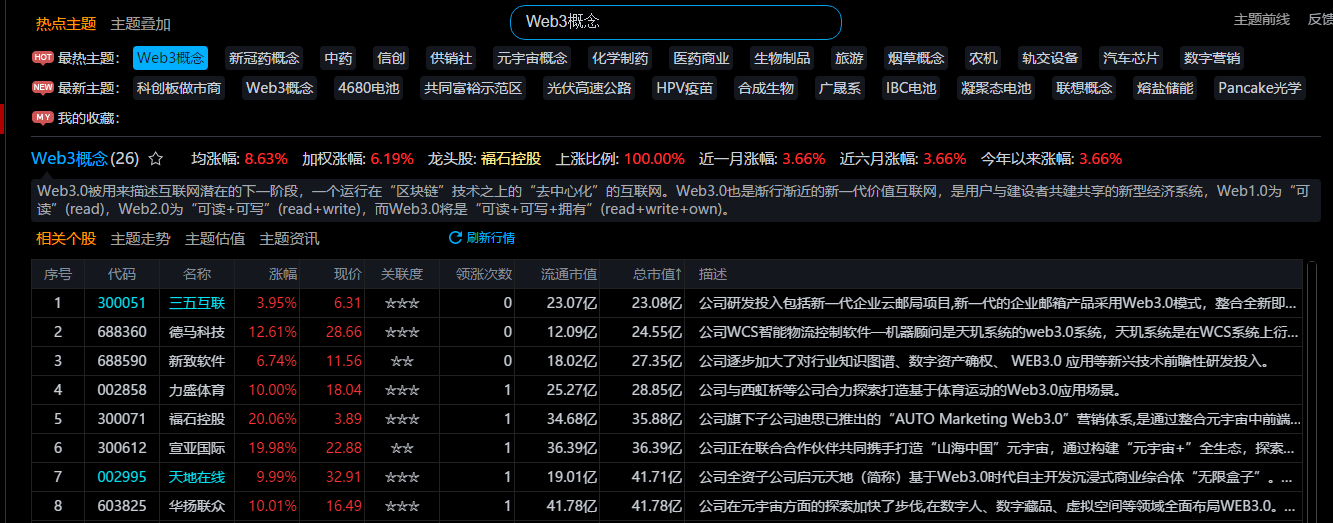Sort table by 涨幅 column header
Screen dimensions: 1333x523
click(283, 274)
